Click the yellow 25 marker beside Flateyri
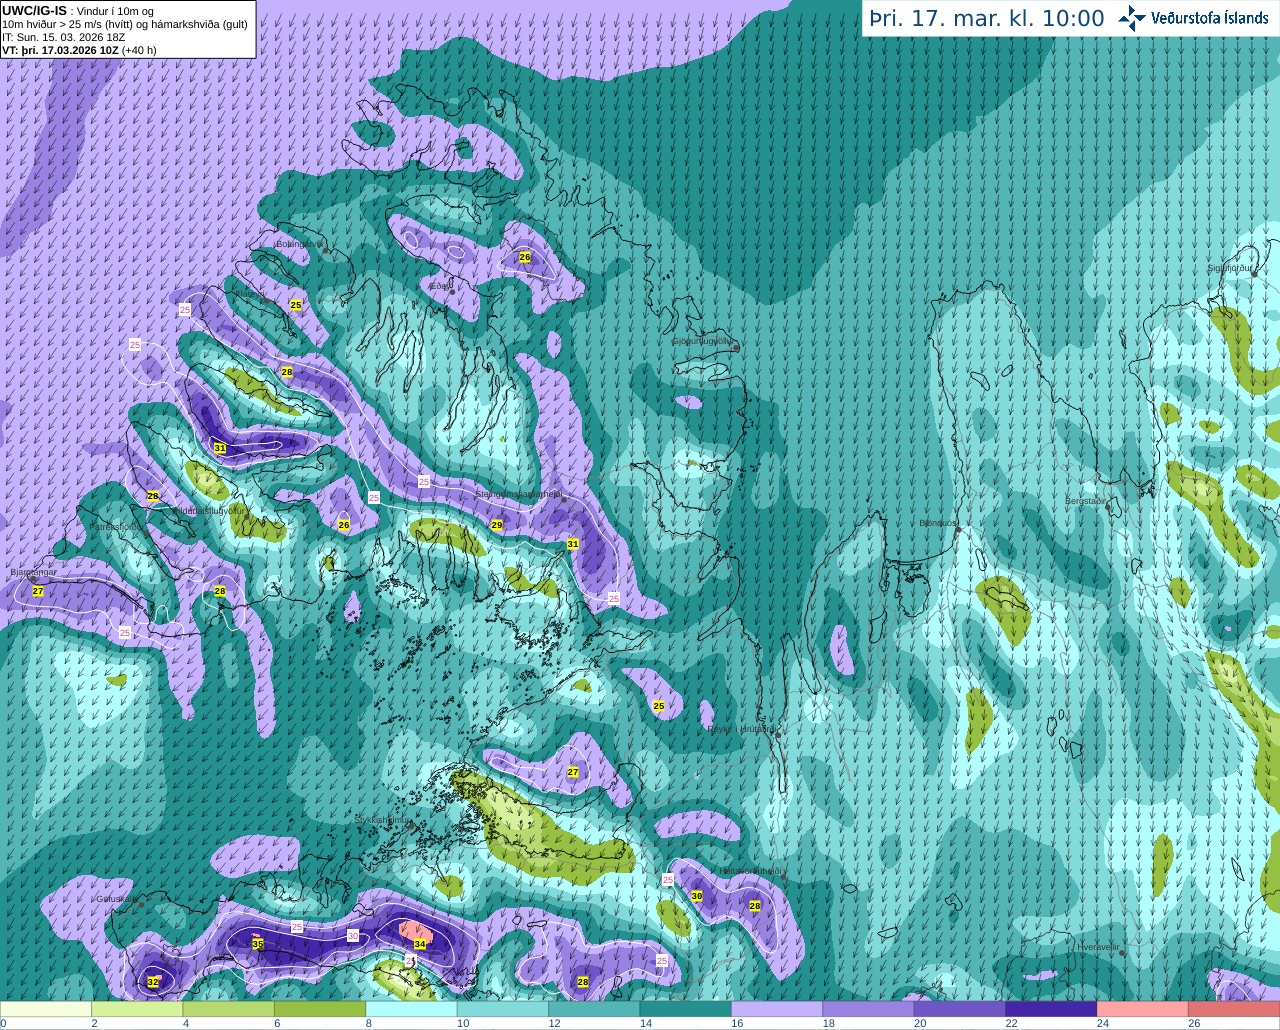Image resolution: width=1280 pixels, height=1030 pixels. [296, 304]
